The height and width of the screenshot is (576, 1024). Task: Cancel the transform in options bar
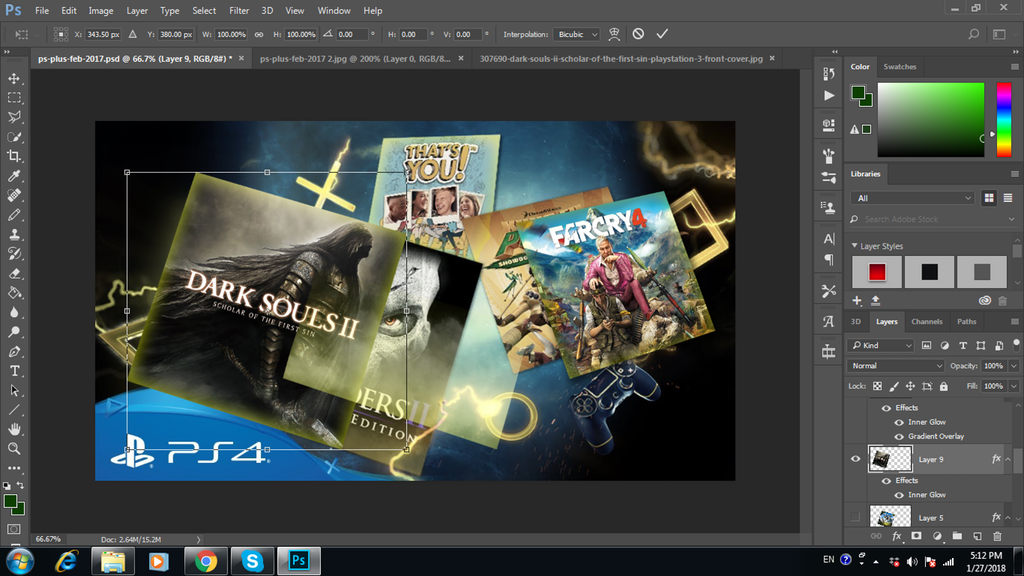(638, 34)
